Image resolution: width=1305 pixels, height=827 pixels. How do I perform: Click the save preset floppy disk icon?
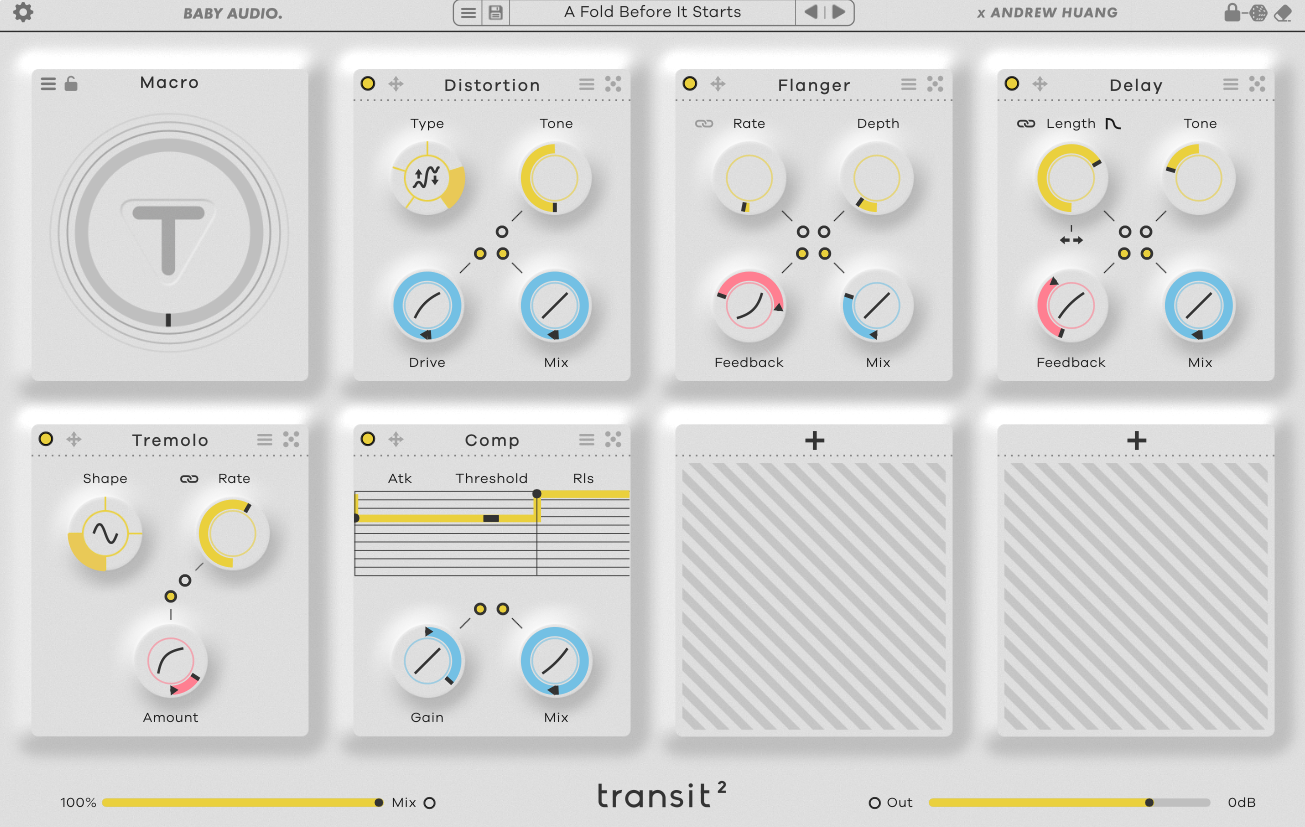pos(495,13)
